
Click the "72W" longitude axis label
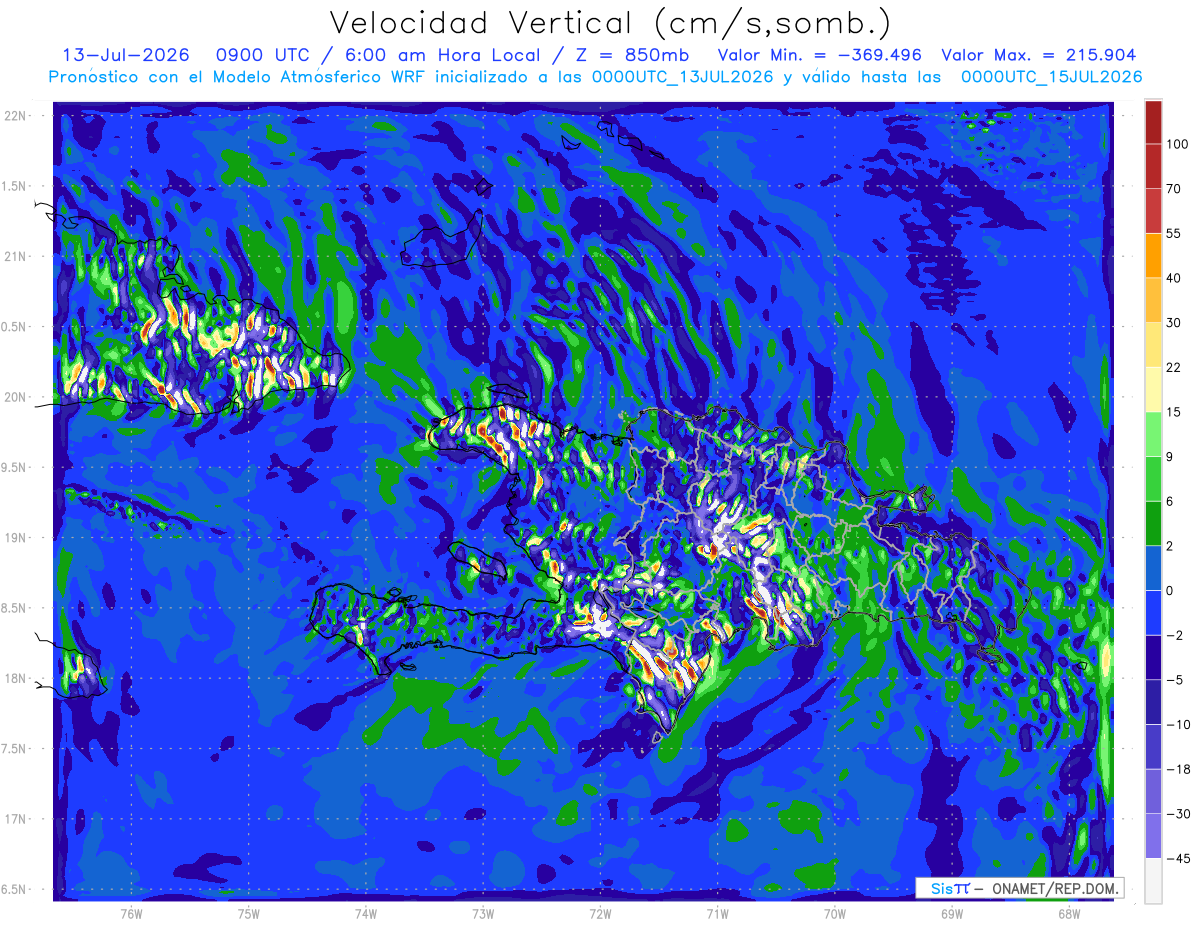[600, 913]
